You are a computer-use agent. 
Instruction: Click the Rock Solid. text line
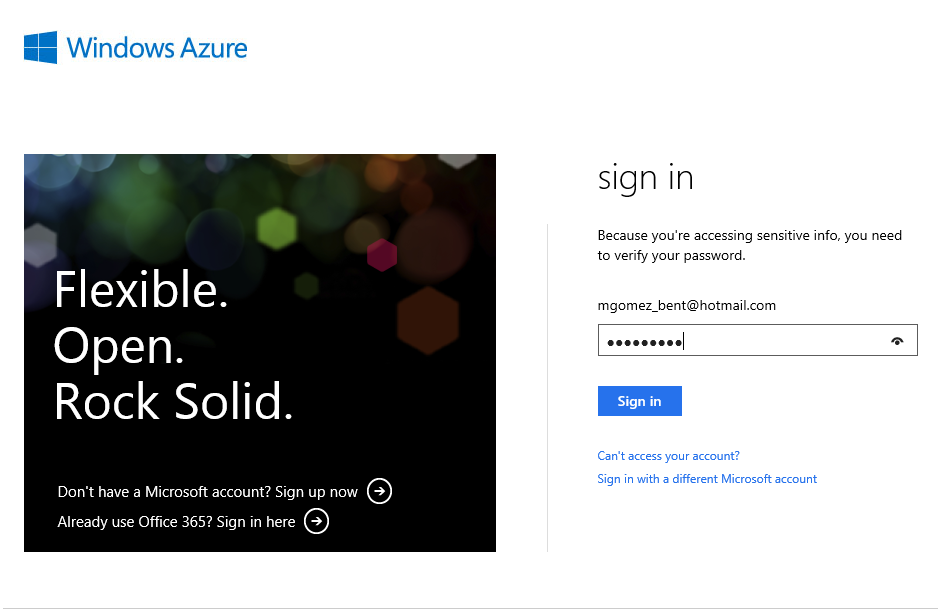tap(174, 401)
